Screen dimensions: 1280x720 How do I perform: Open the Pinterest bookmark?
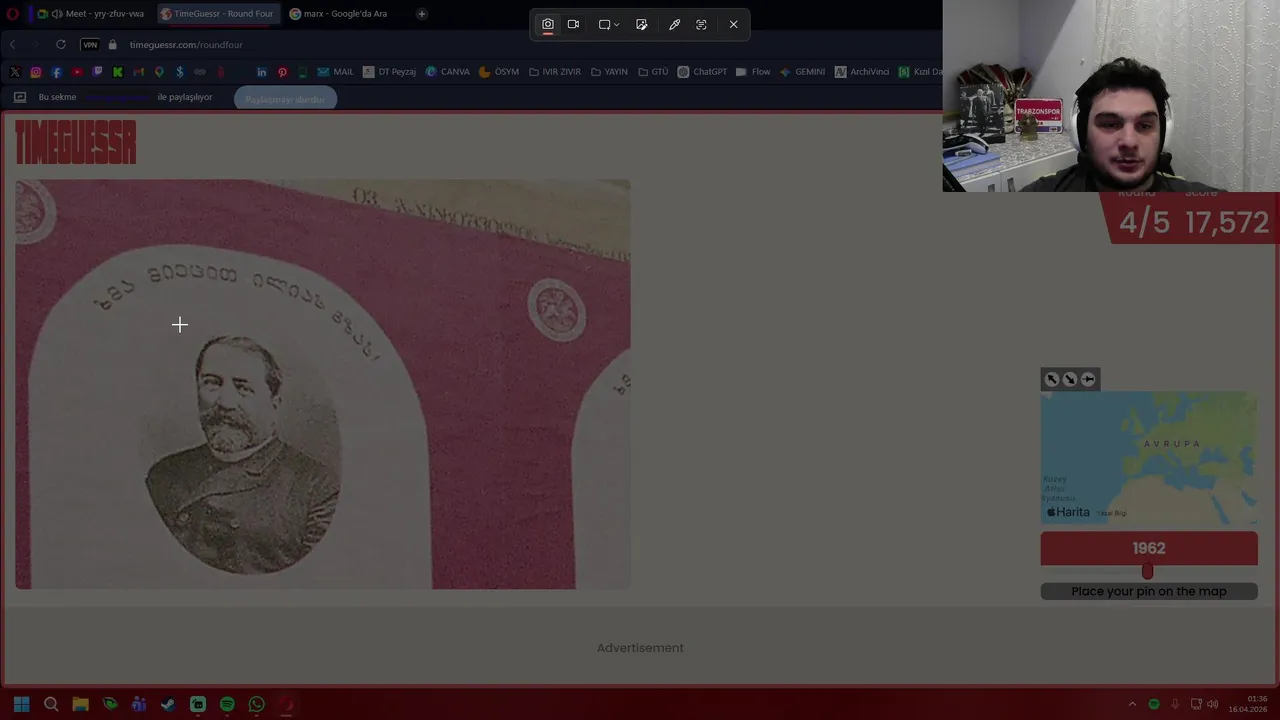coord(282,72)
